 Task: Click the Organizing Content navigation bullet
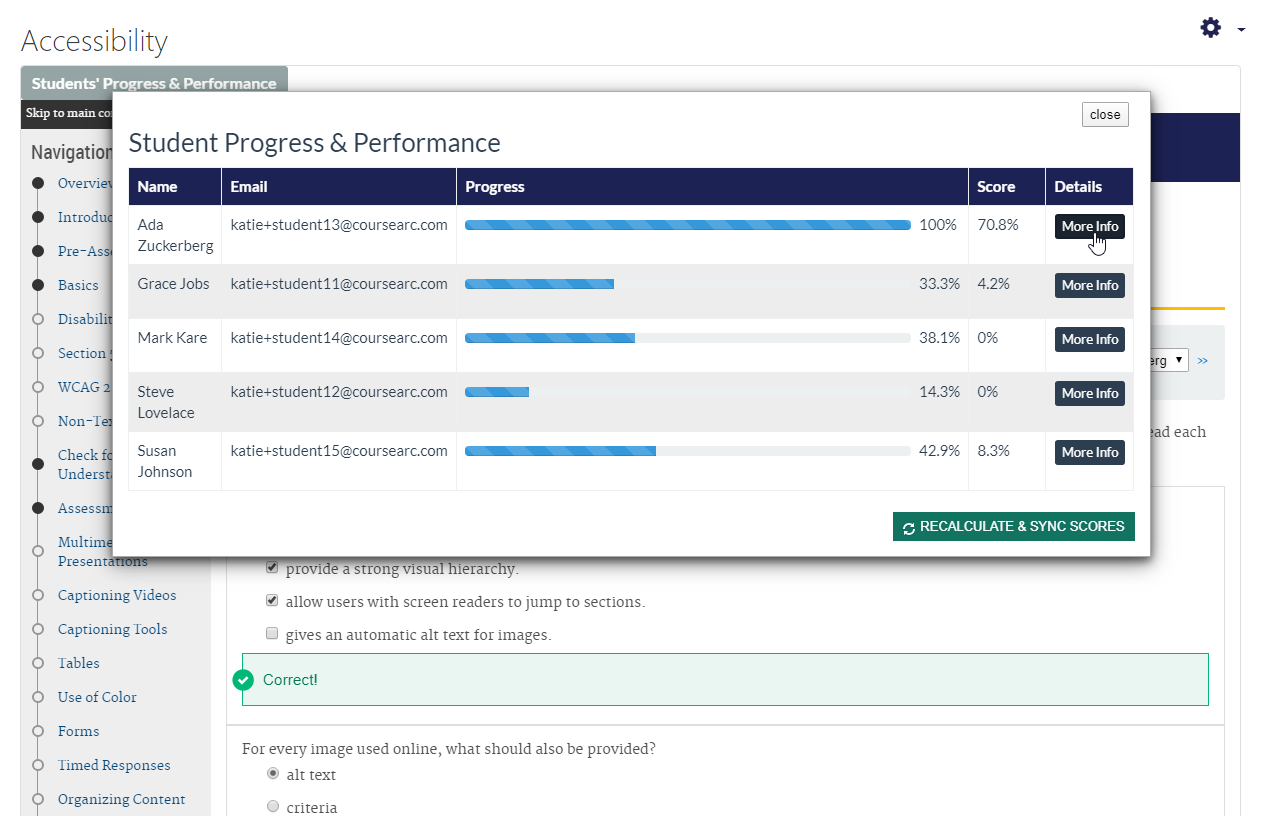pyautogui.click(x=38, y=799)
